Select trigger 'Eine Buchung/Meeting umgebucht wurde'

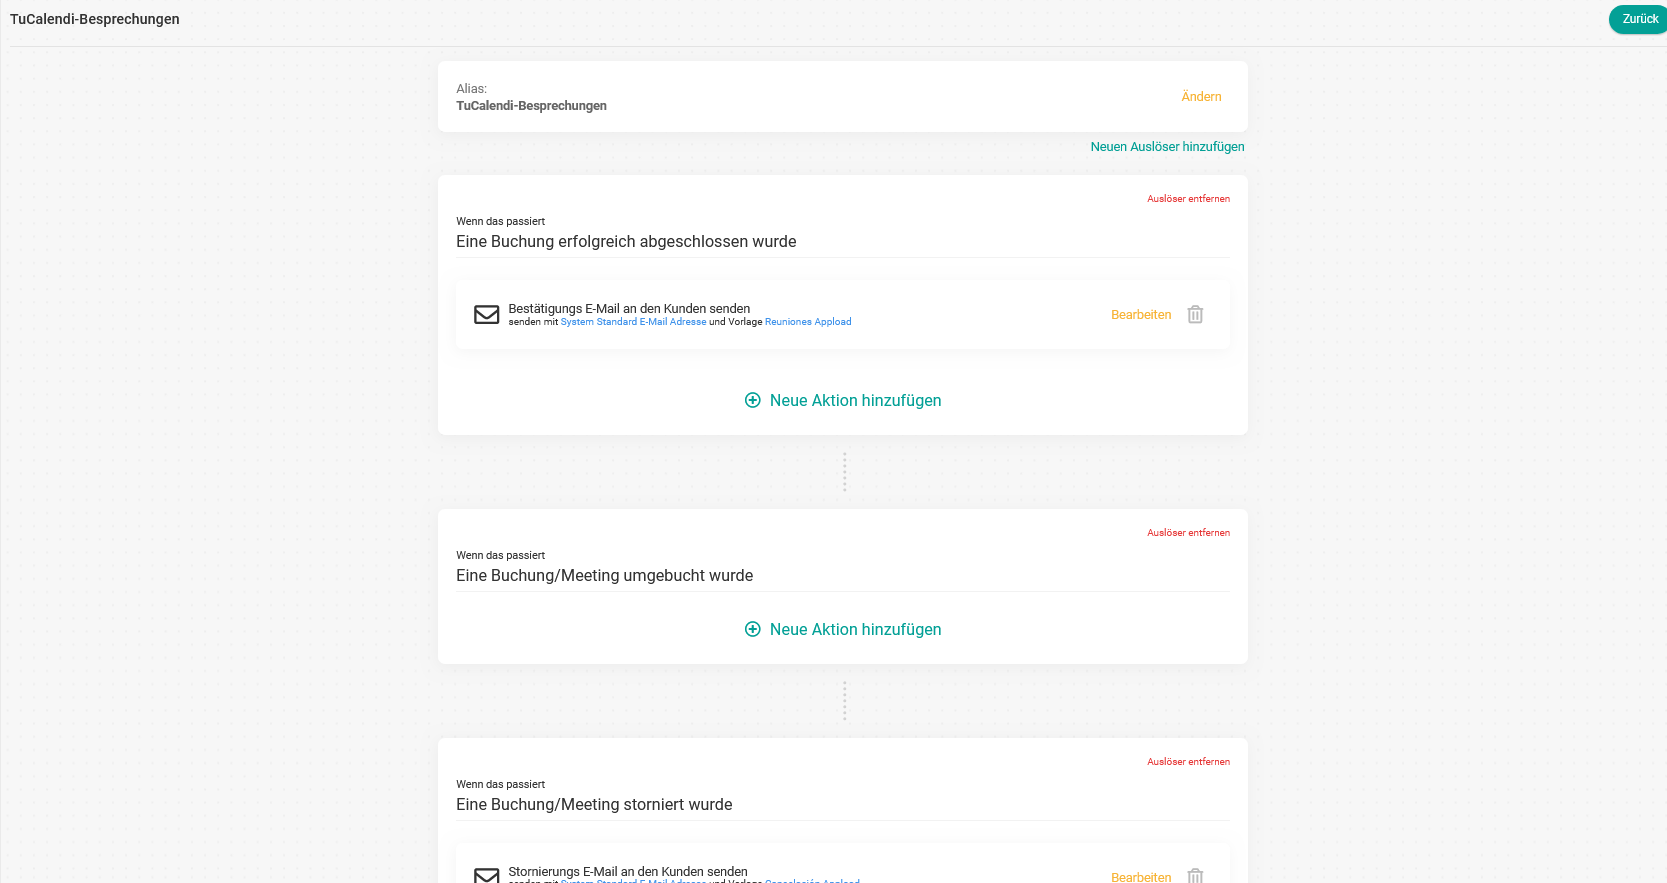604,576
